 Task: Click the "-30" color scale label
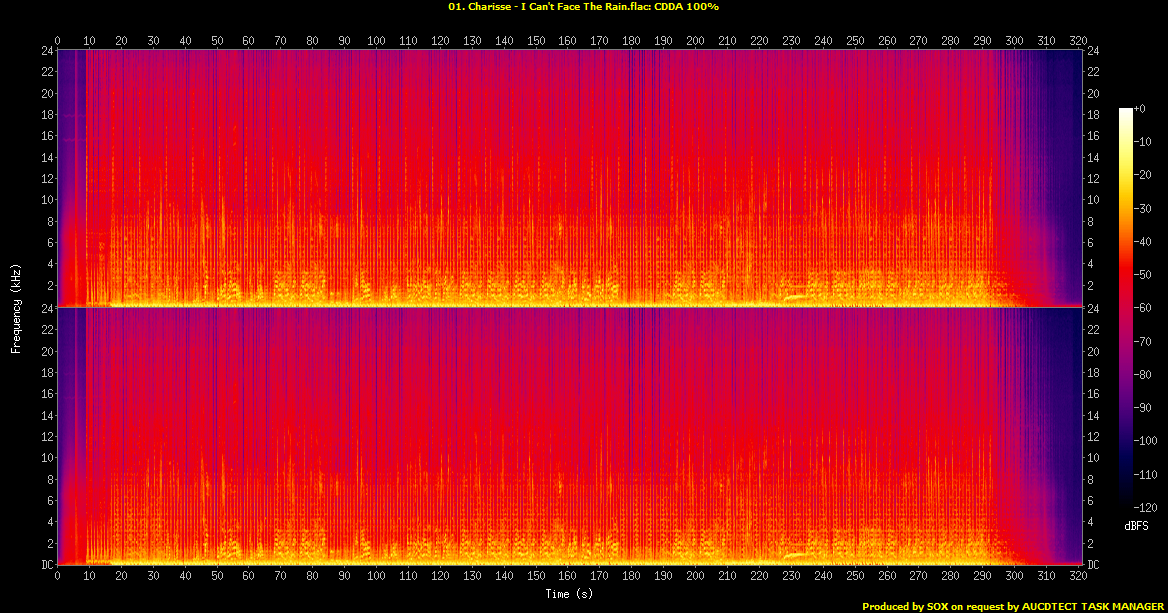tap(1143, 209)
